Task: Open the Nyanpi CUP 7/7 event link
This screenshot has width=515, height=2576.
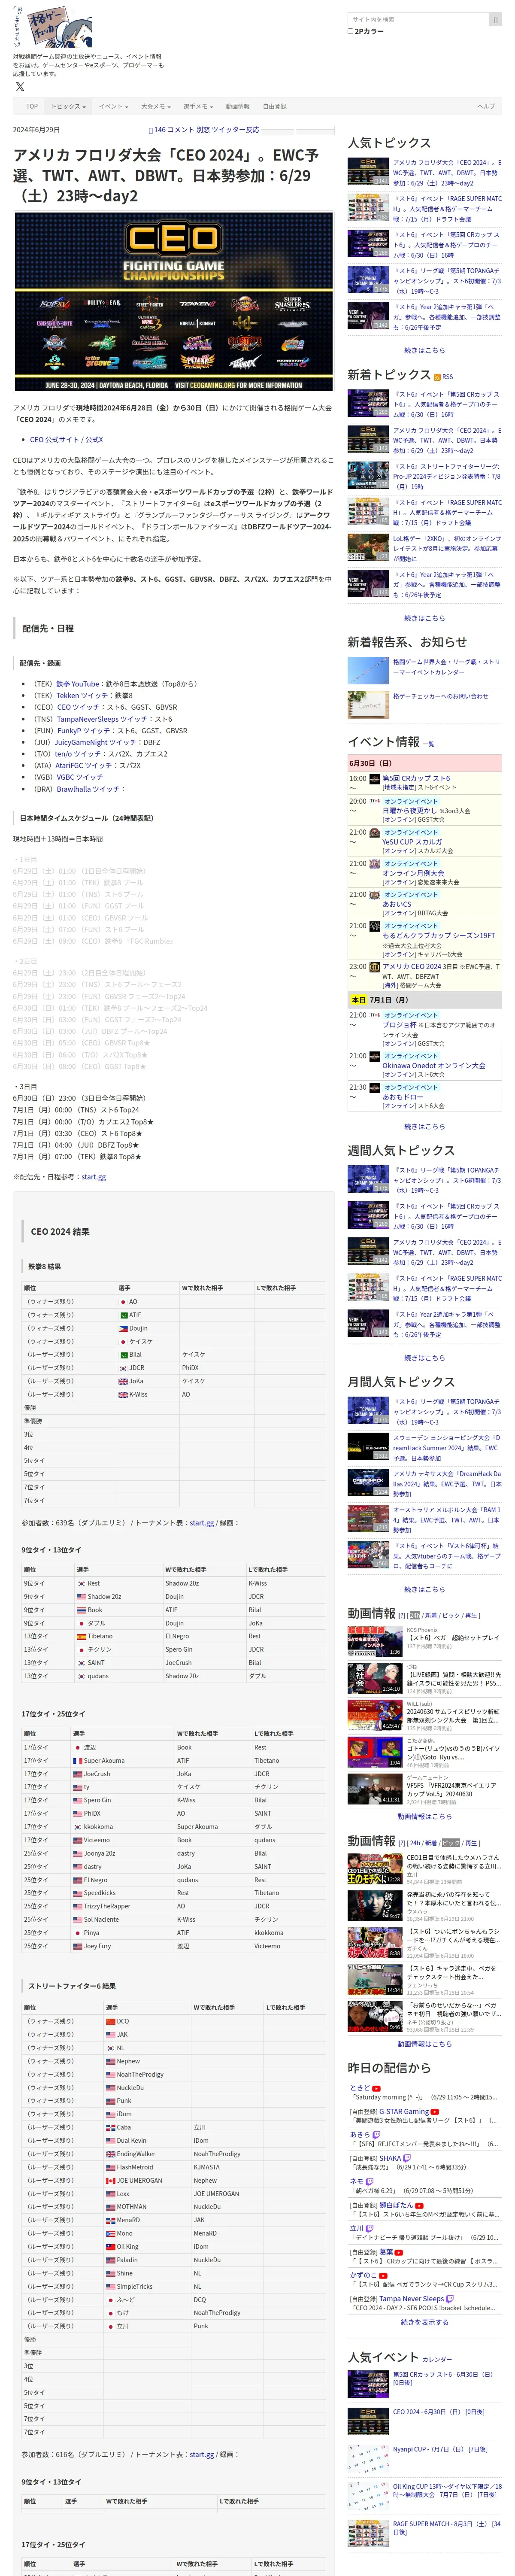Action: point(440,2449)
